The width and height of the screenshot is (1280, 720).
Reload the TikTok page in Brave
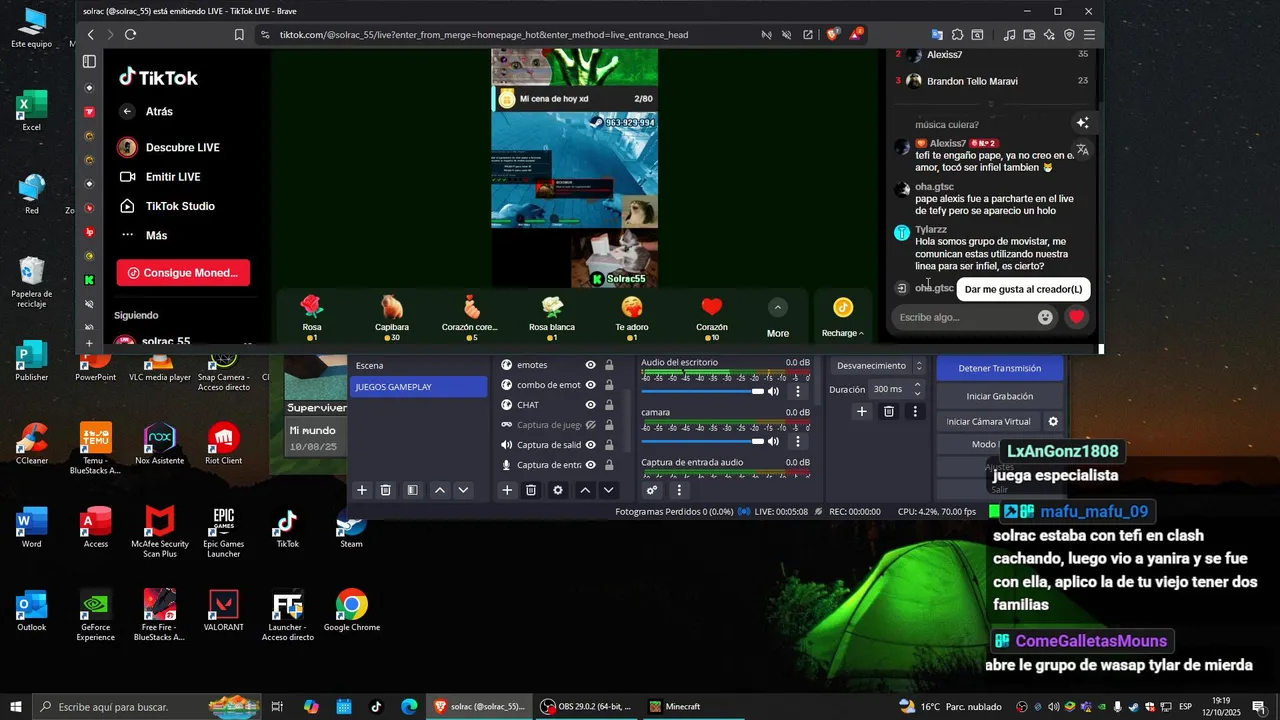(x=130, y=35)
